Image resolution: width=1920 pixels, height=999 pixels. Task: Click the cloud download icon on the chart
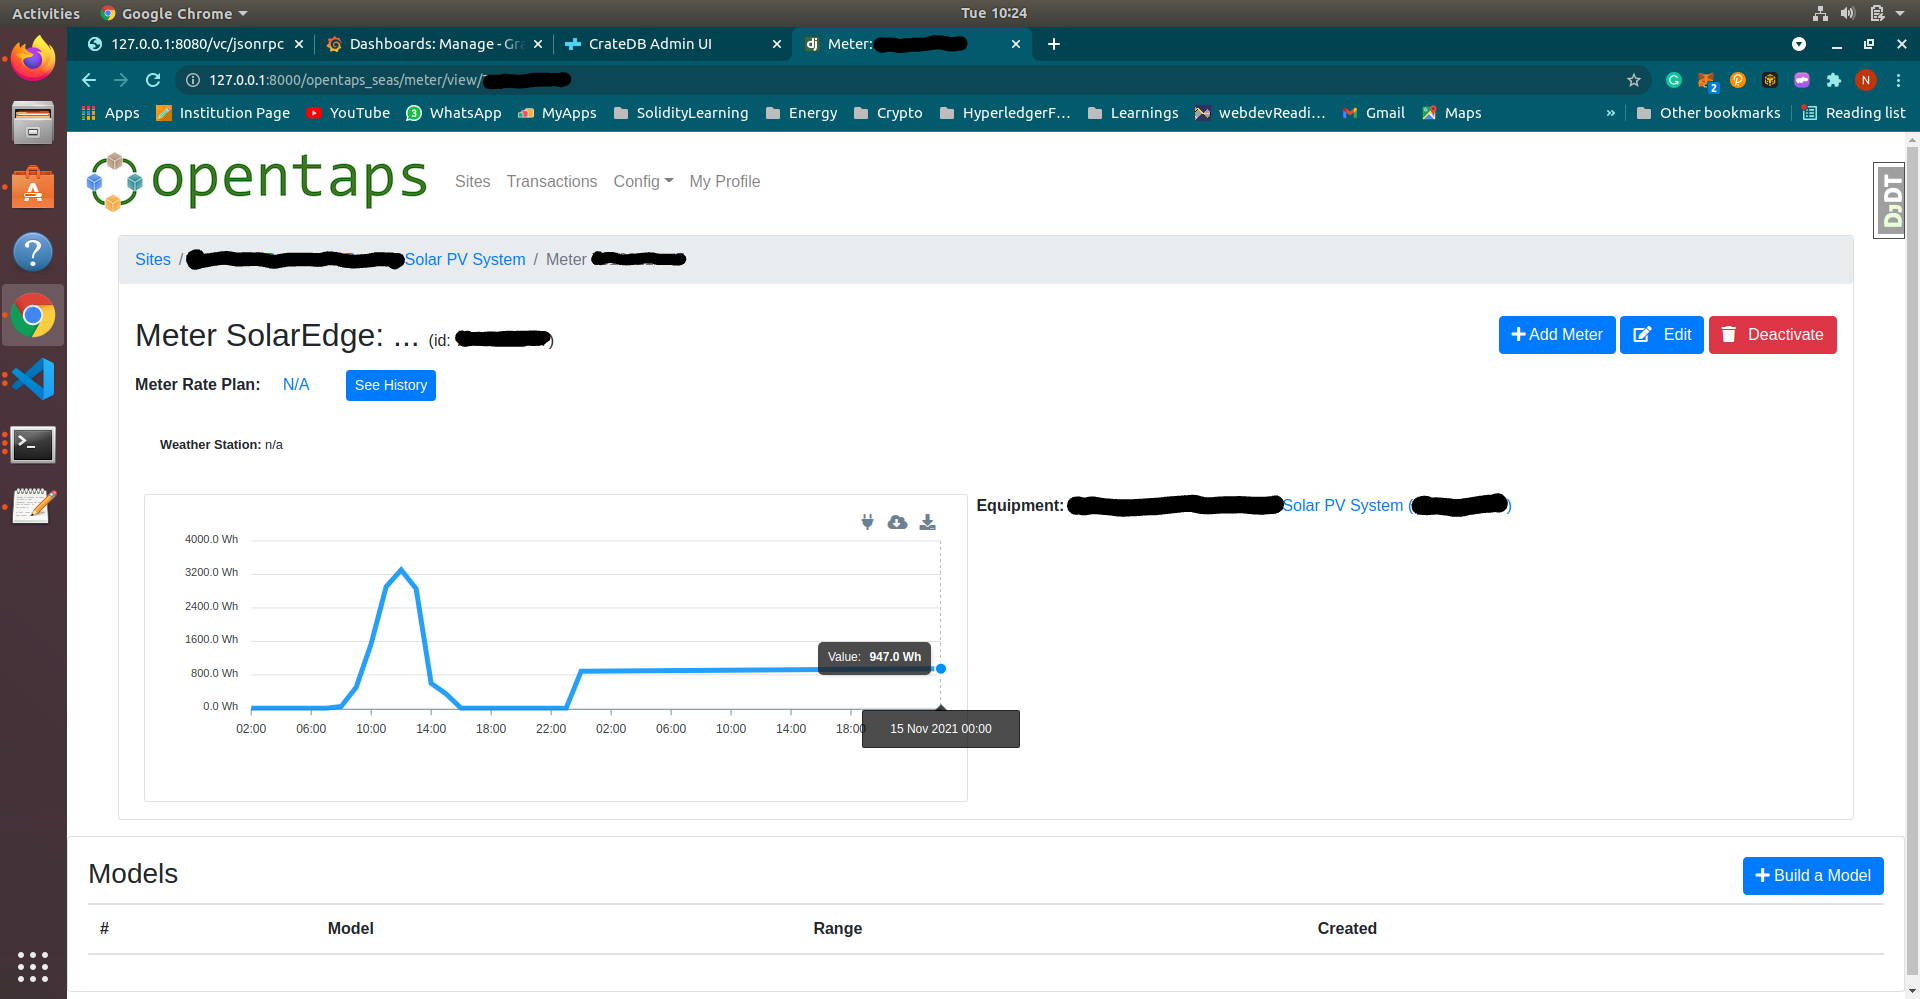897,522
